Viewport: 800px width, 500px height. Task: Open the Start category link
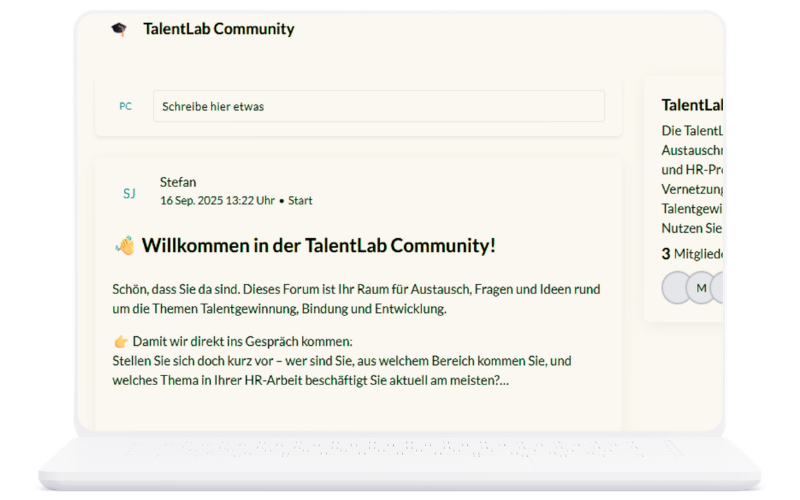point(300,201)
